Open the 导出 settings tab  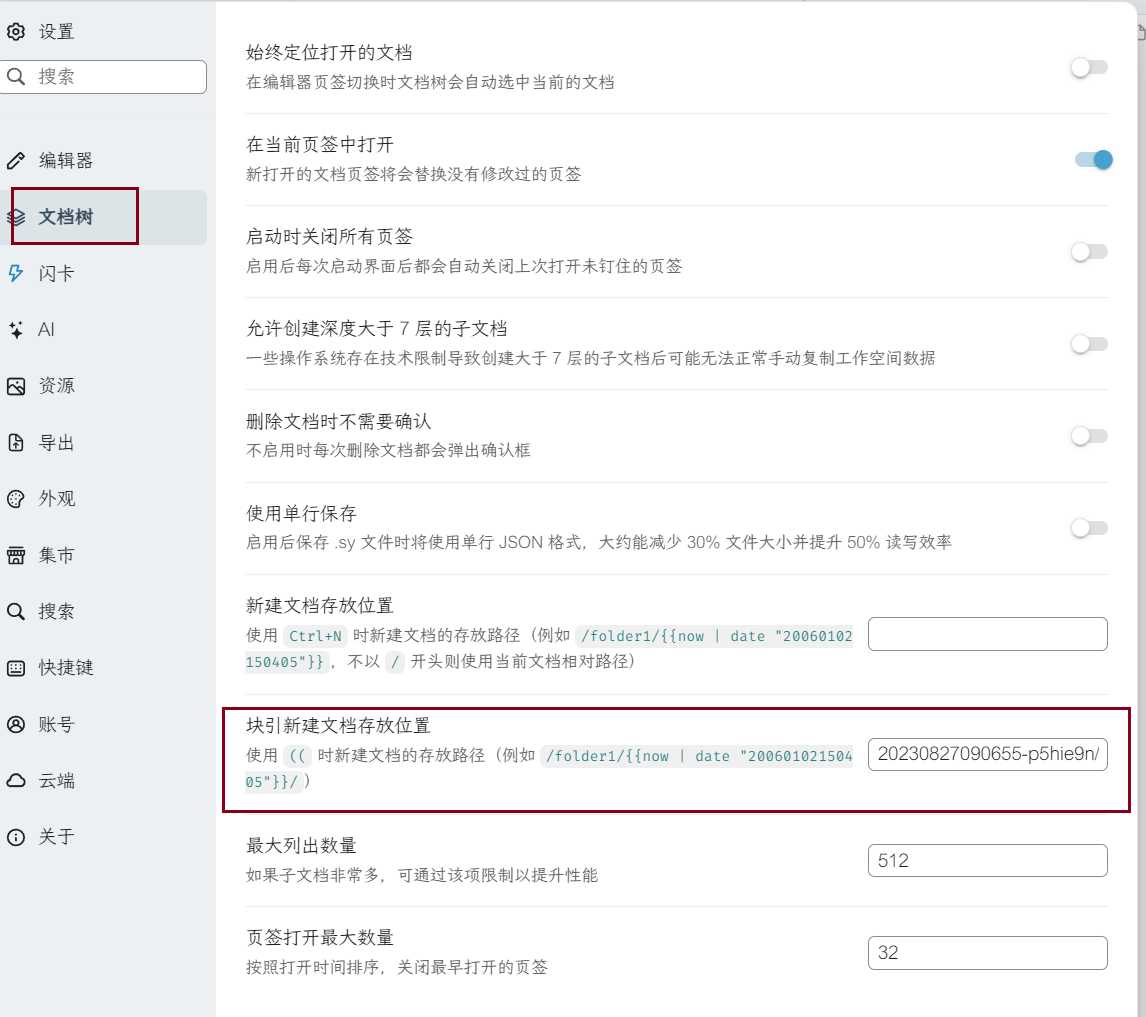point(104,442)
